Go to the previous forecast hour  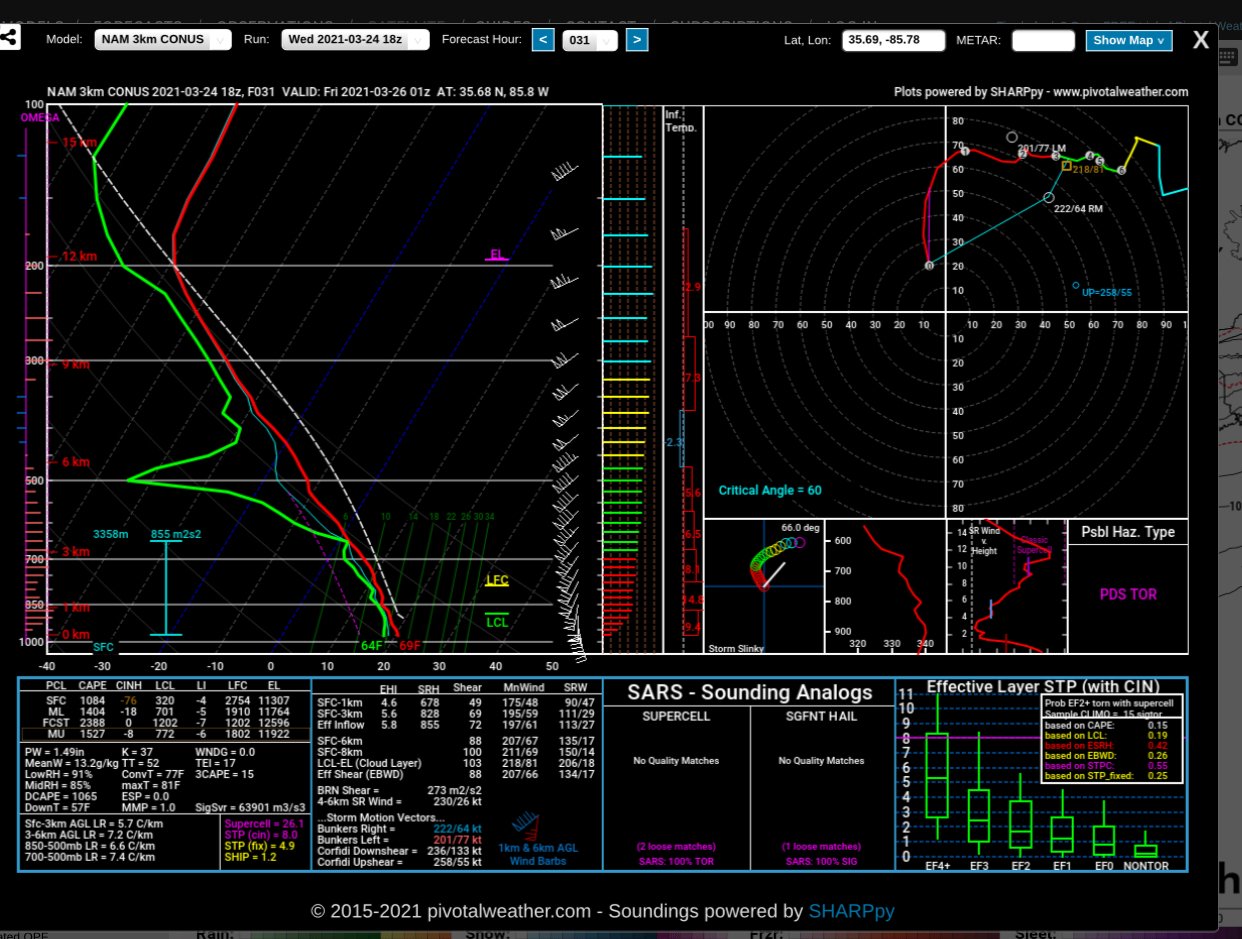pos(542,40)
